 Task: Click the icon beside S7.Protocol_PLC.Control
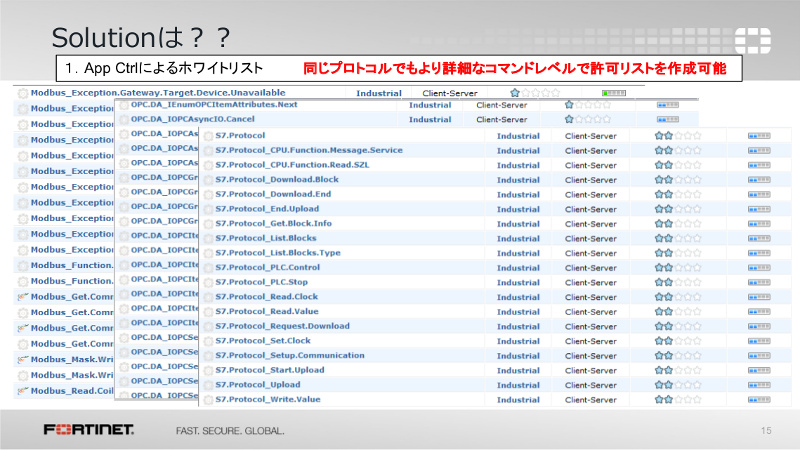208,268
